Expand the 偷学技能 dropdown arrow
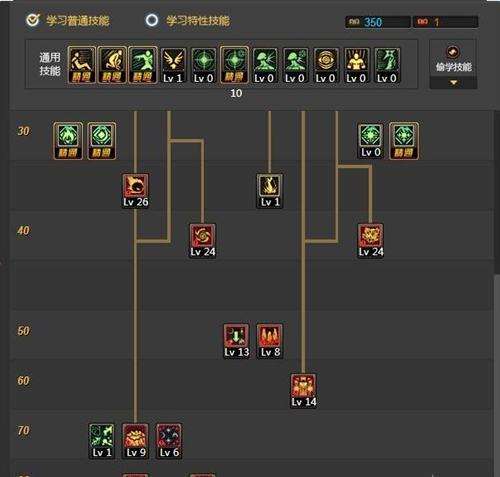 [453, 83]
